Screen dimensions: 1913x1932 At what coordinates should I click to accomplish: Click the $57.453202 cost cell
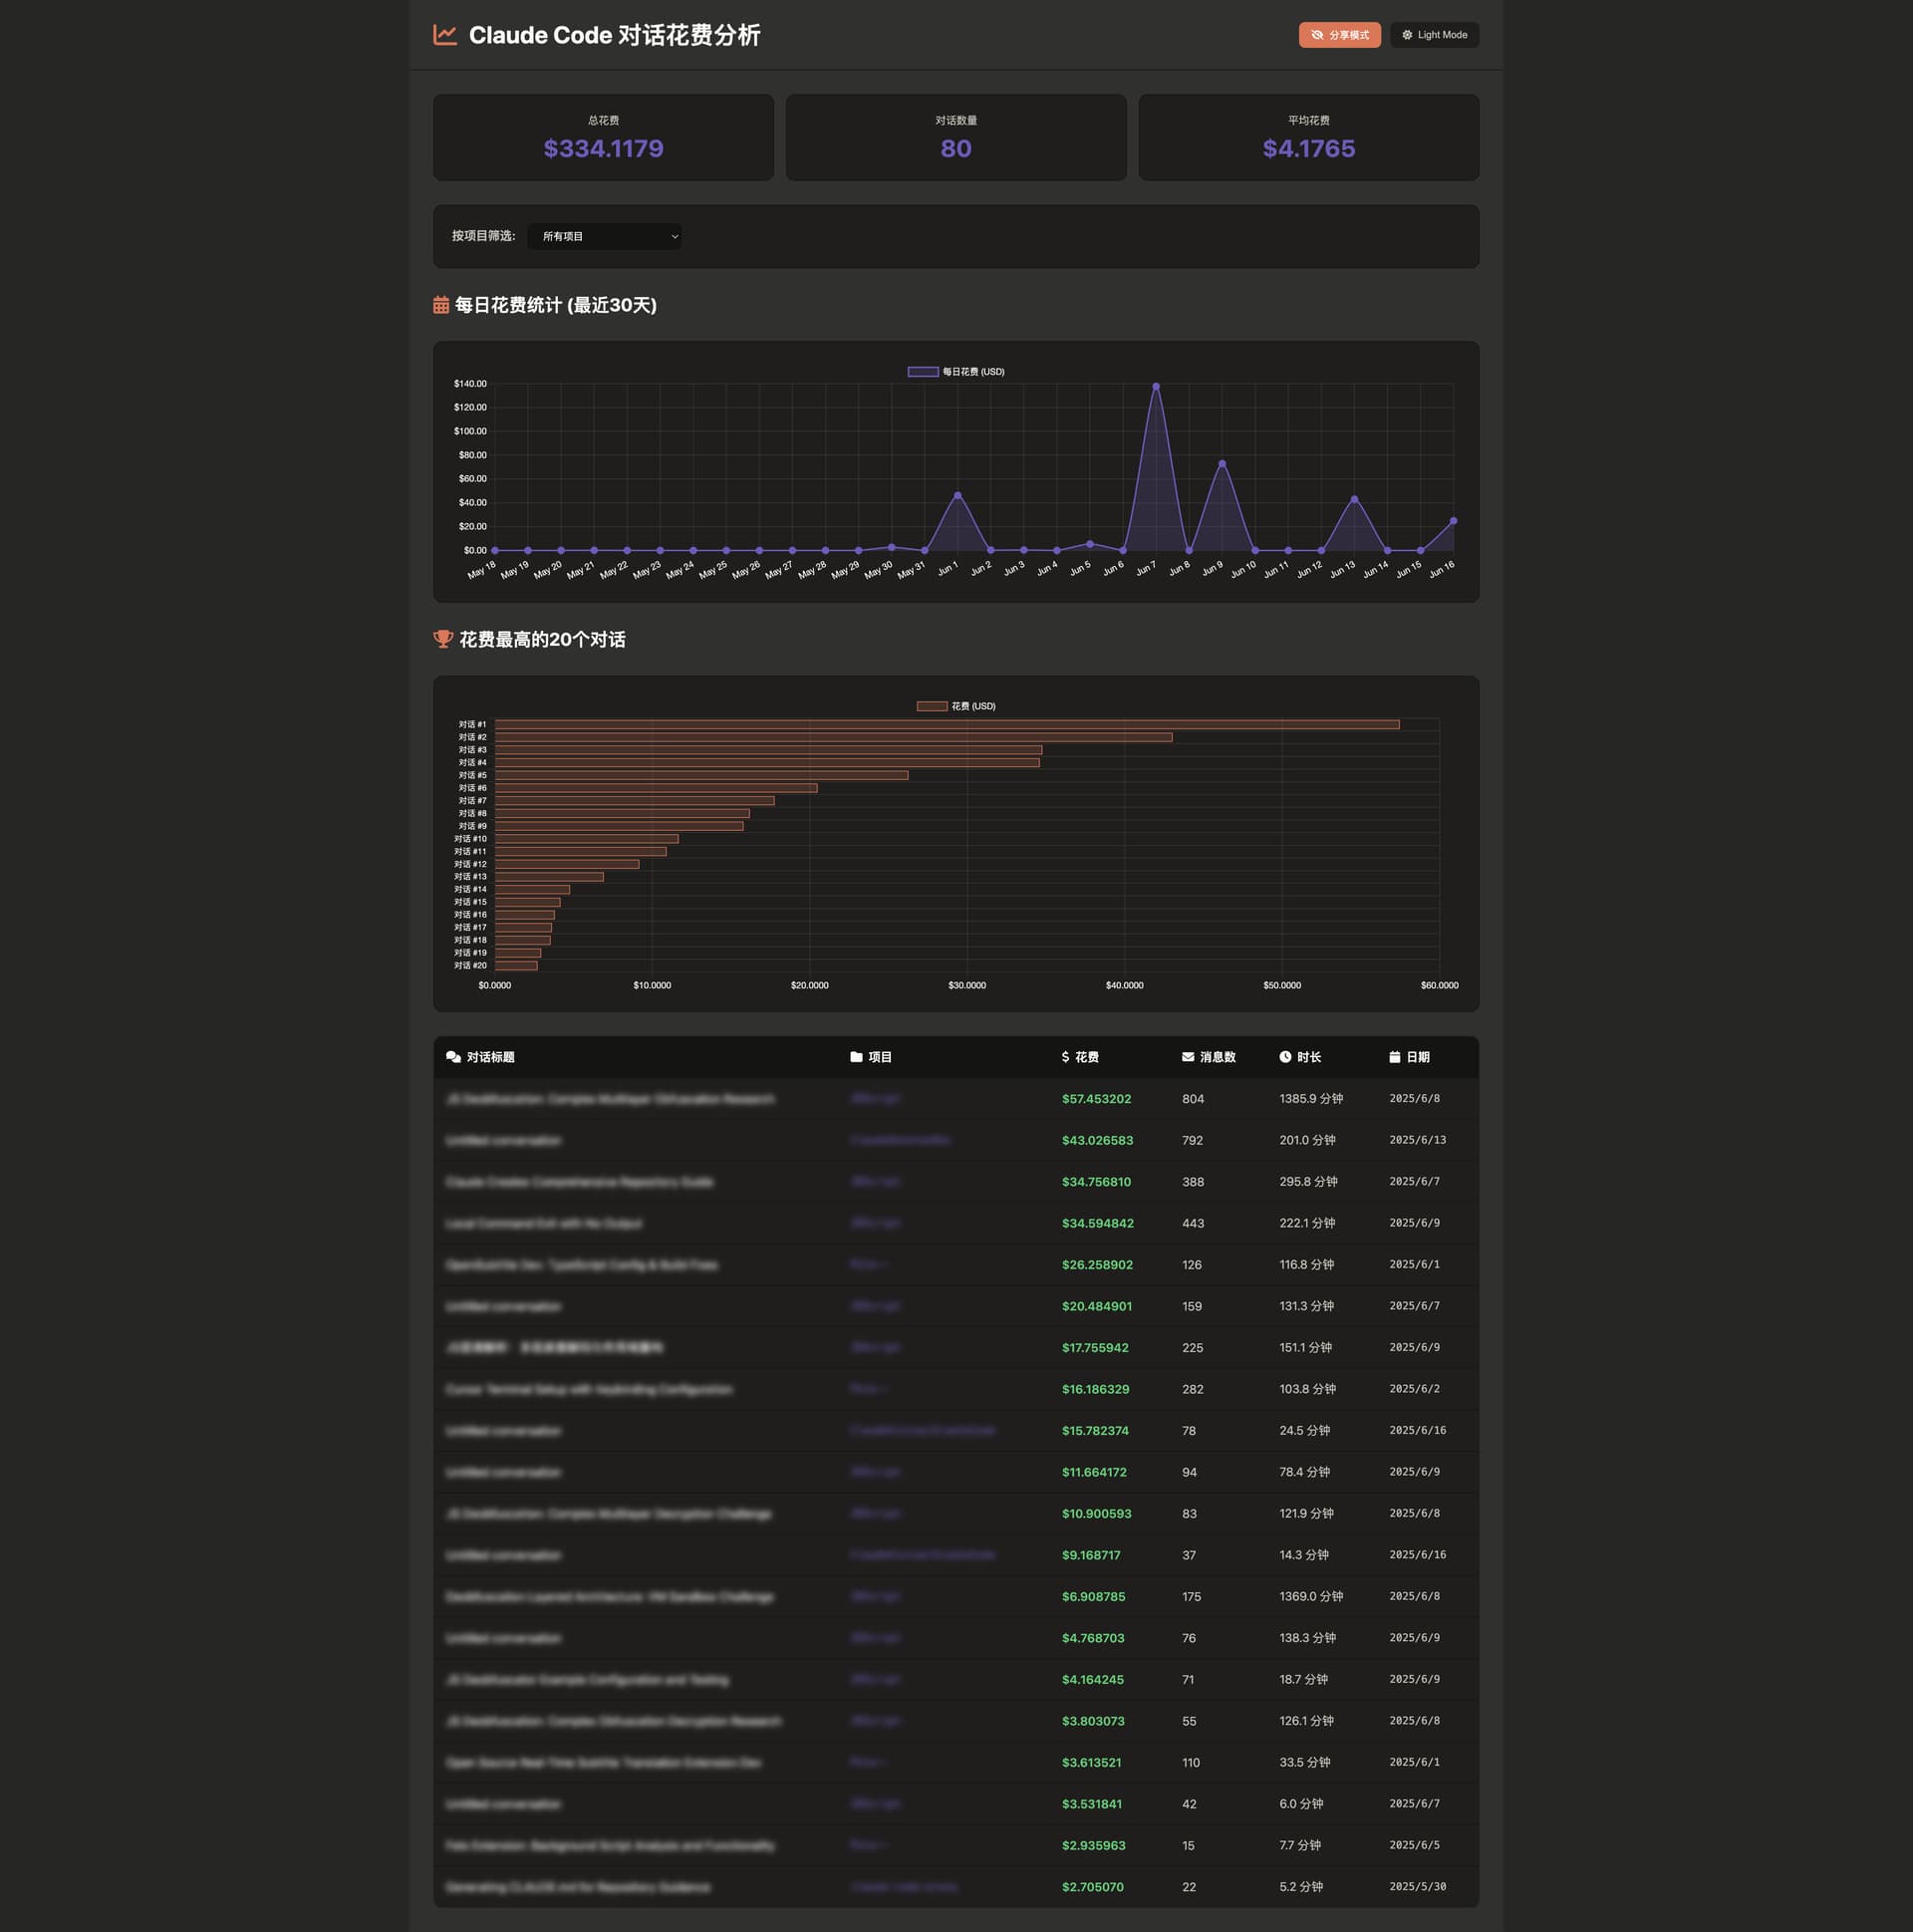coord(1096,1099)
